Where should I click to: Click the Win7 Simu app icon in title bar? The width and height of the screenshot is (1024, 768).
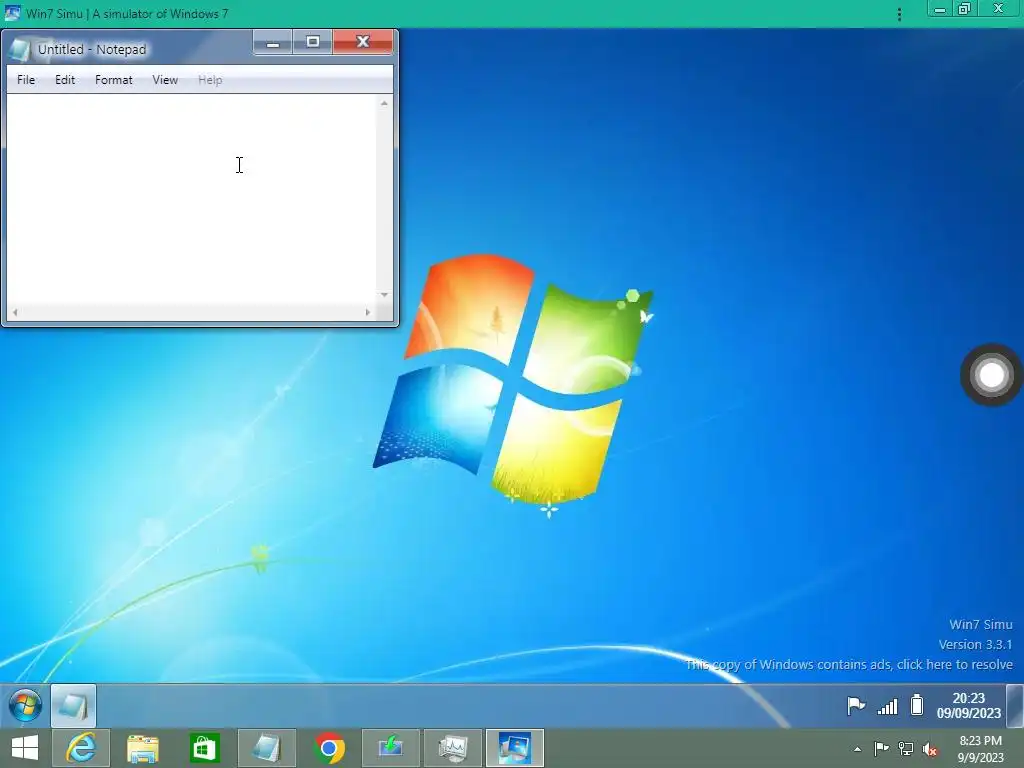point(12,13)
